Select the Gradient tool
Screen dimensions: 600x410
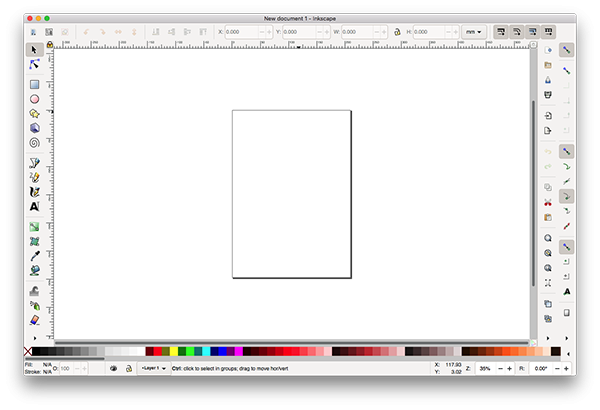[34, 227]
